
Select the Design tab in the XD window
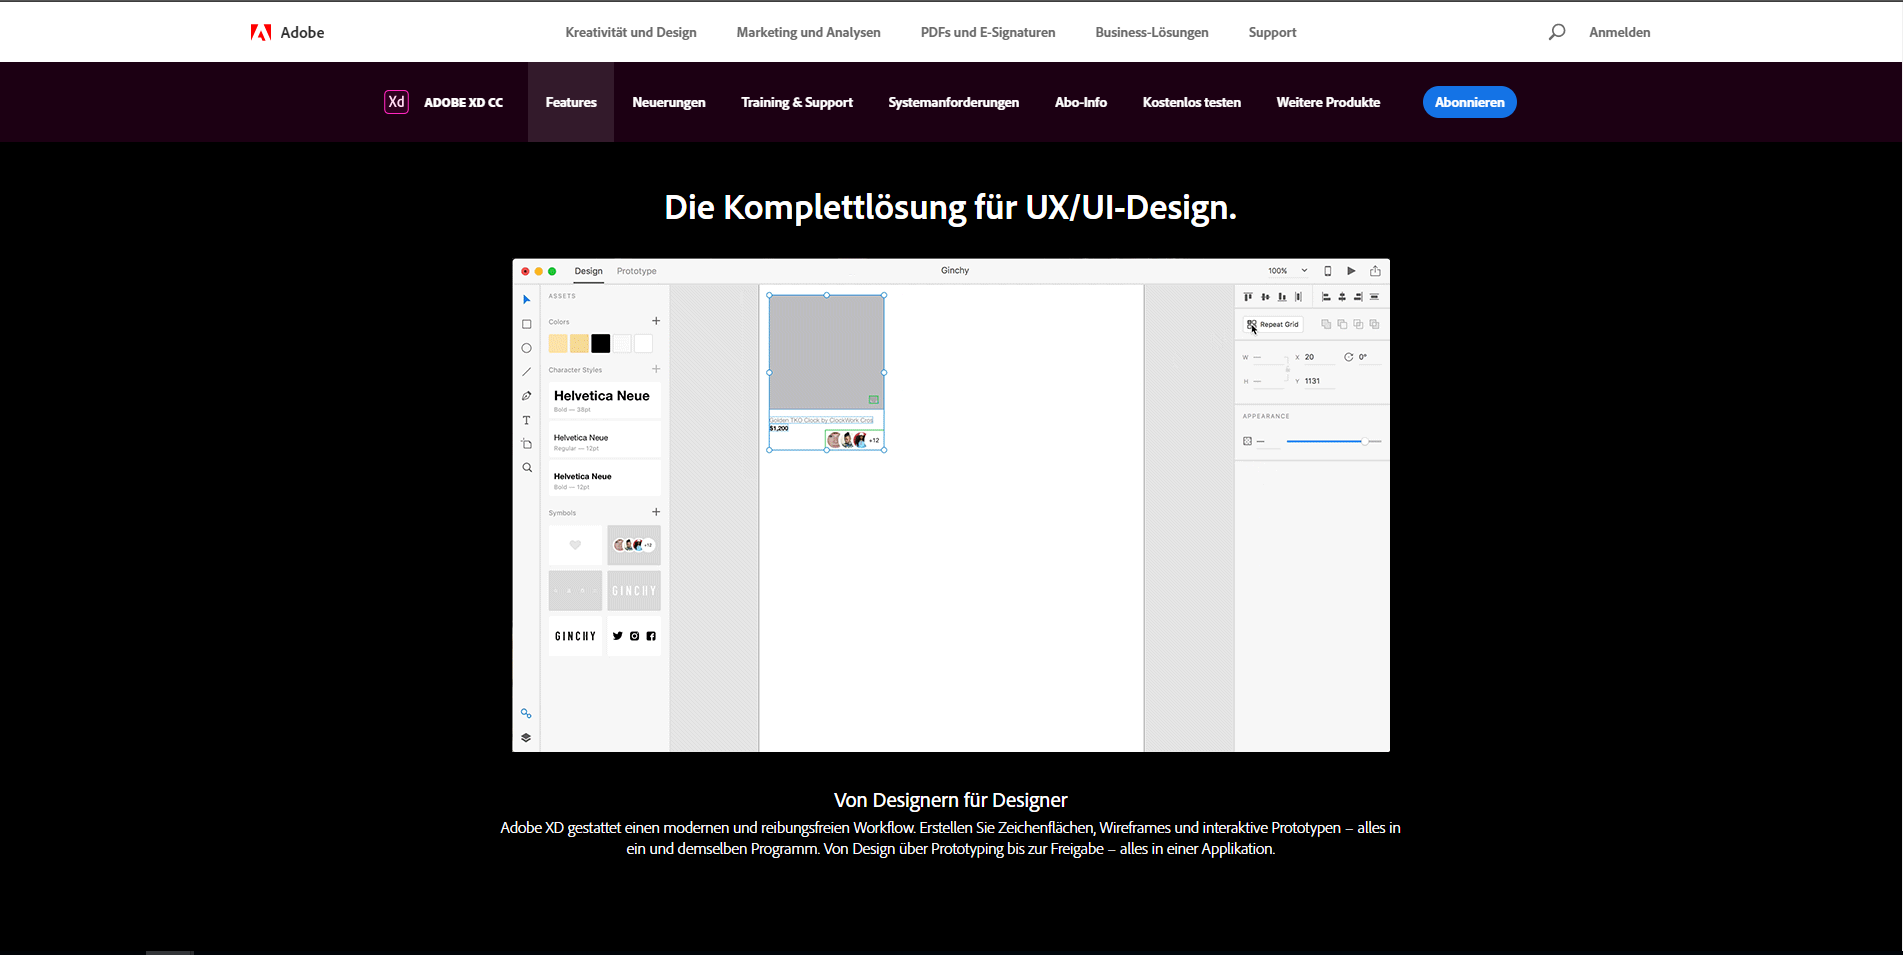point(589,271)
